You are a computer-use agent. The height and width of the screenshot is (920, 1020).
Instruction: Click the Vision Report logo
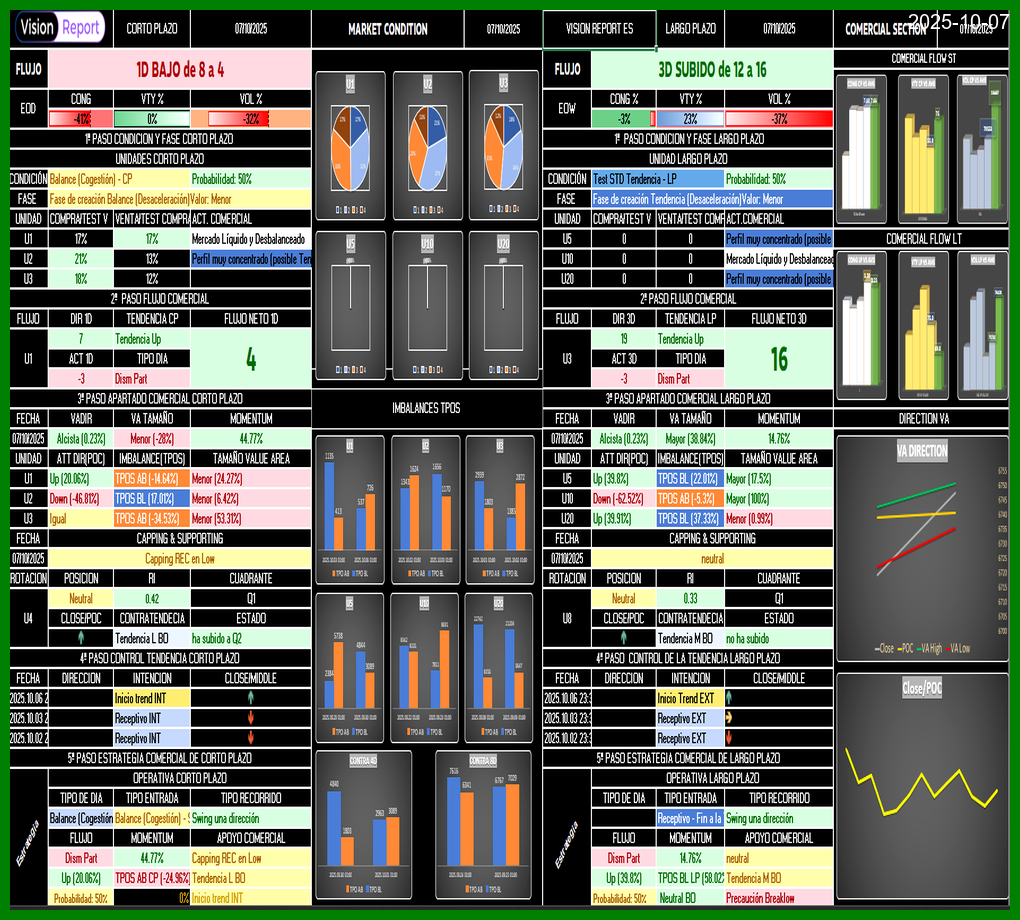point(60,28)
